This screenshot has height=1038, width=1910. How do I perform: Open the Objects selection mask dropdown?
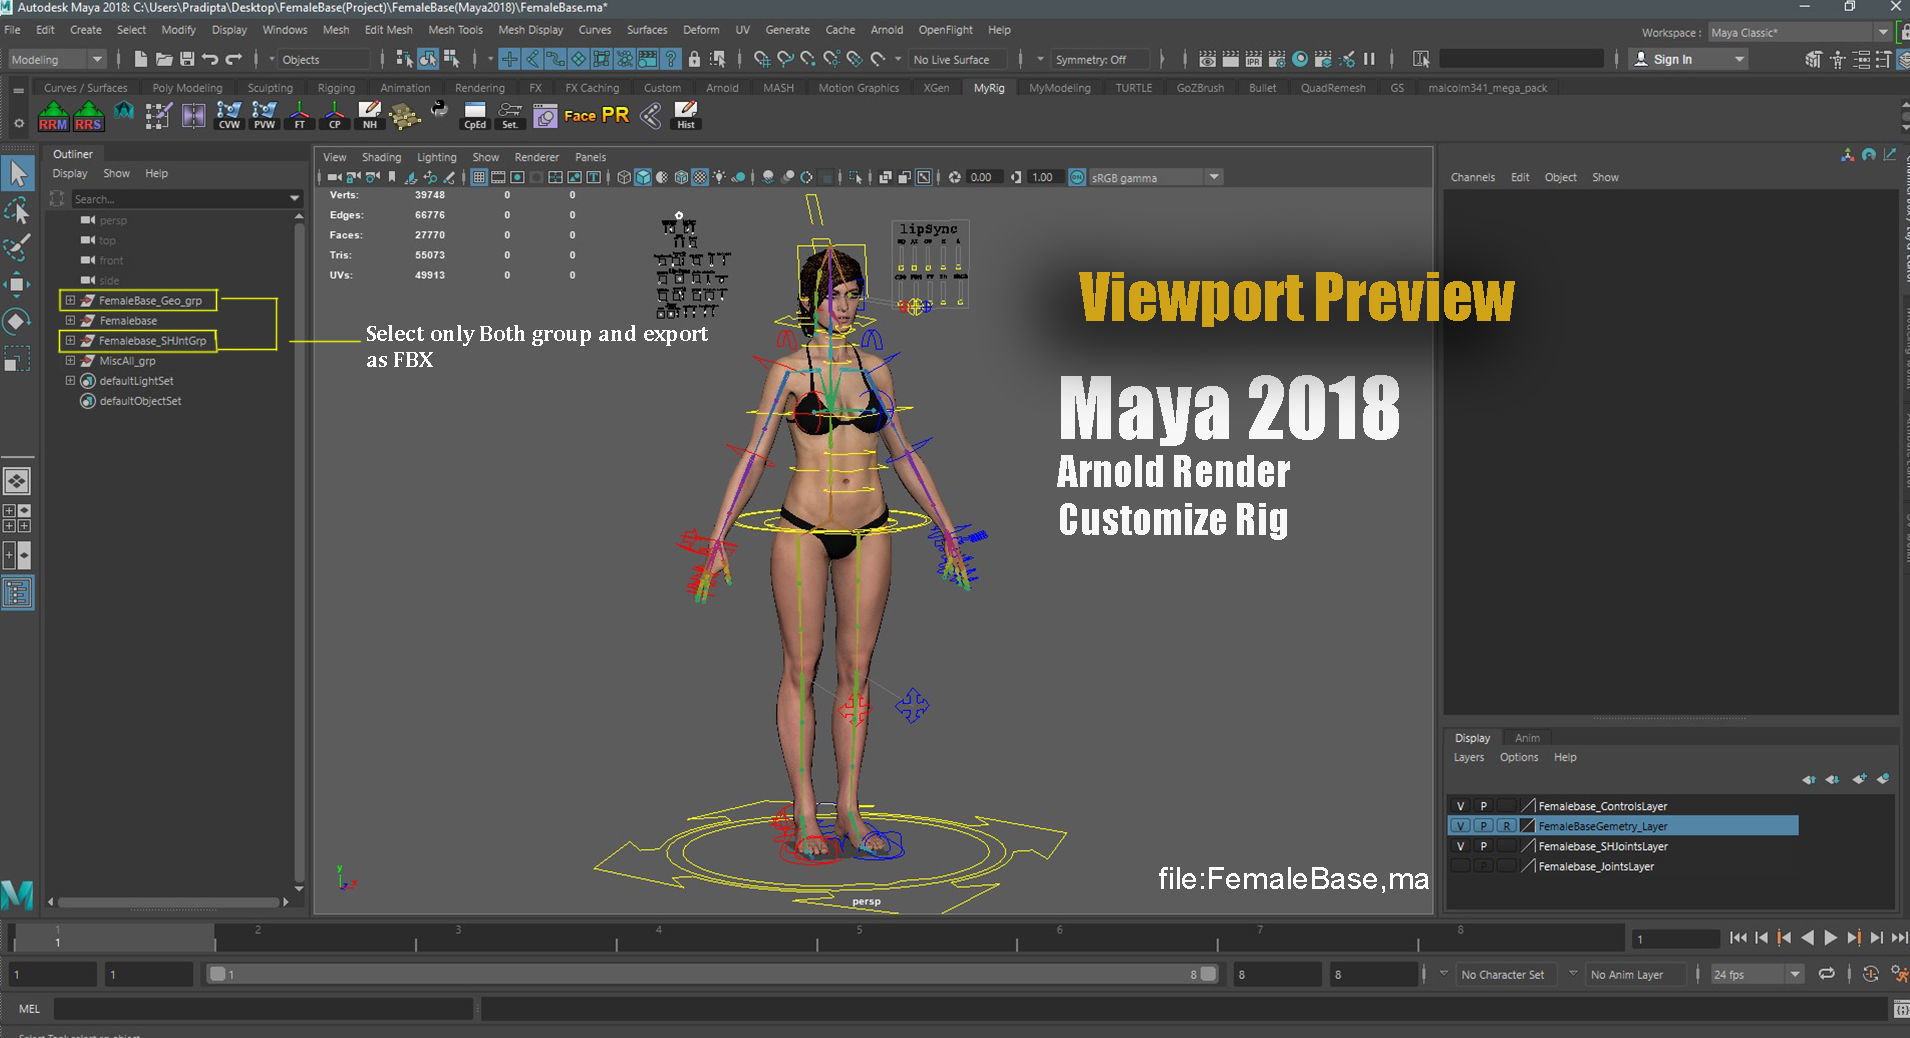pyautogui.click(x=324, y=60)
